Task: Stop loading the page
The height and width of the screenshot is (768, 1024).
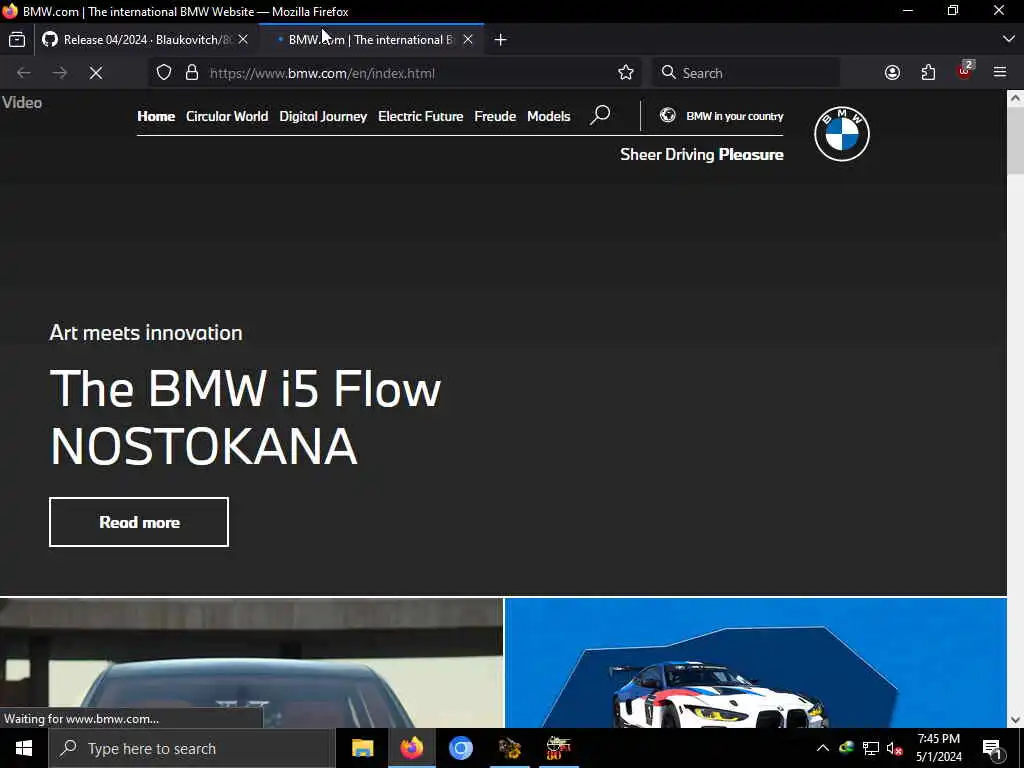Action: (95, 72)
